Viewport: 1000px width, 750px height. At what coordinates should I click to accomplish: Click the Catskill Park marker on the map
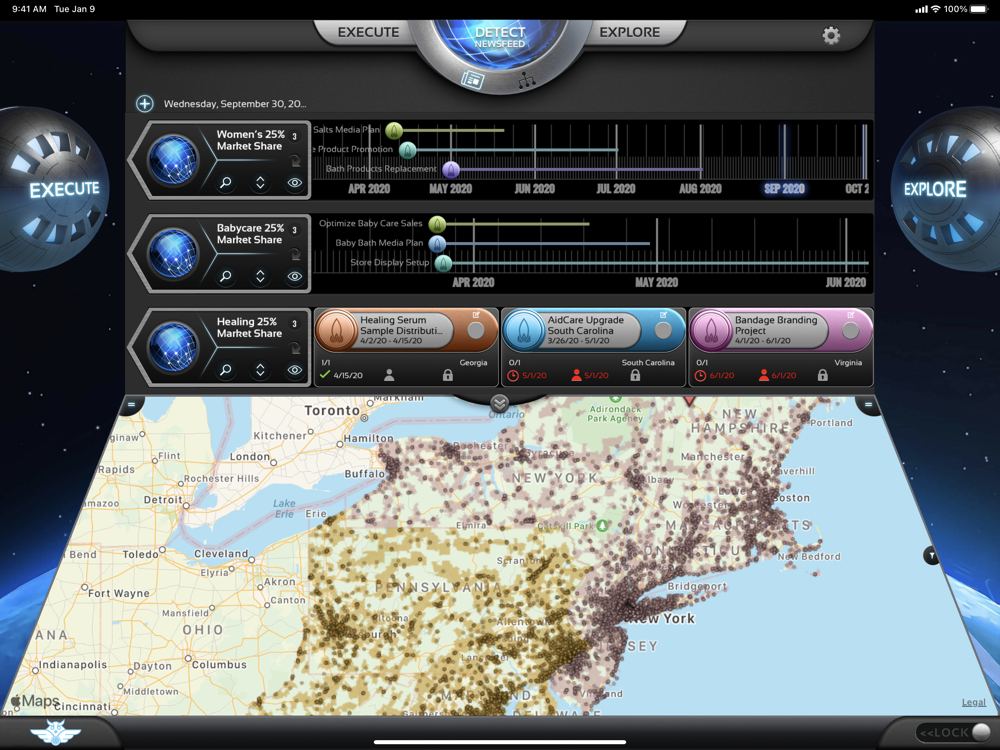[x=601, y=526]
